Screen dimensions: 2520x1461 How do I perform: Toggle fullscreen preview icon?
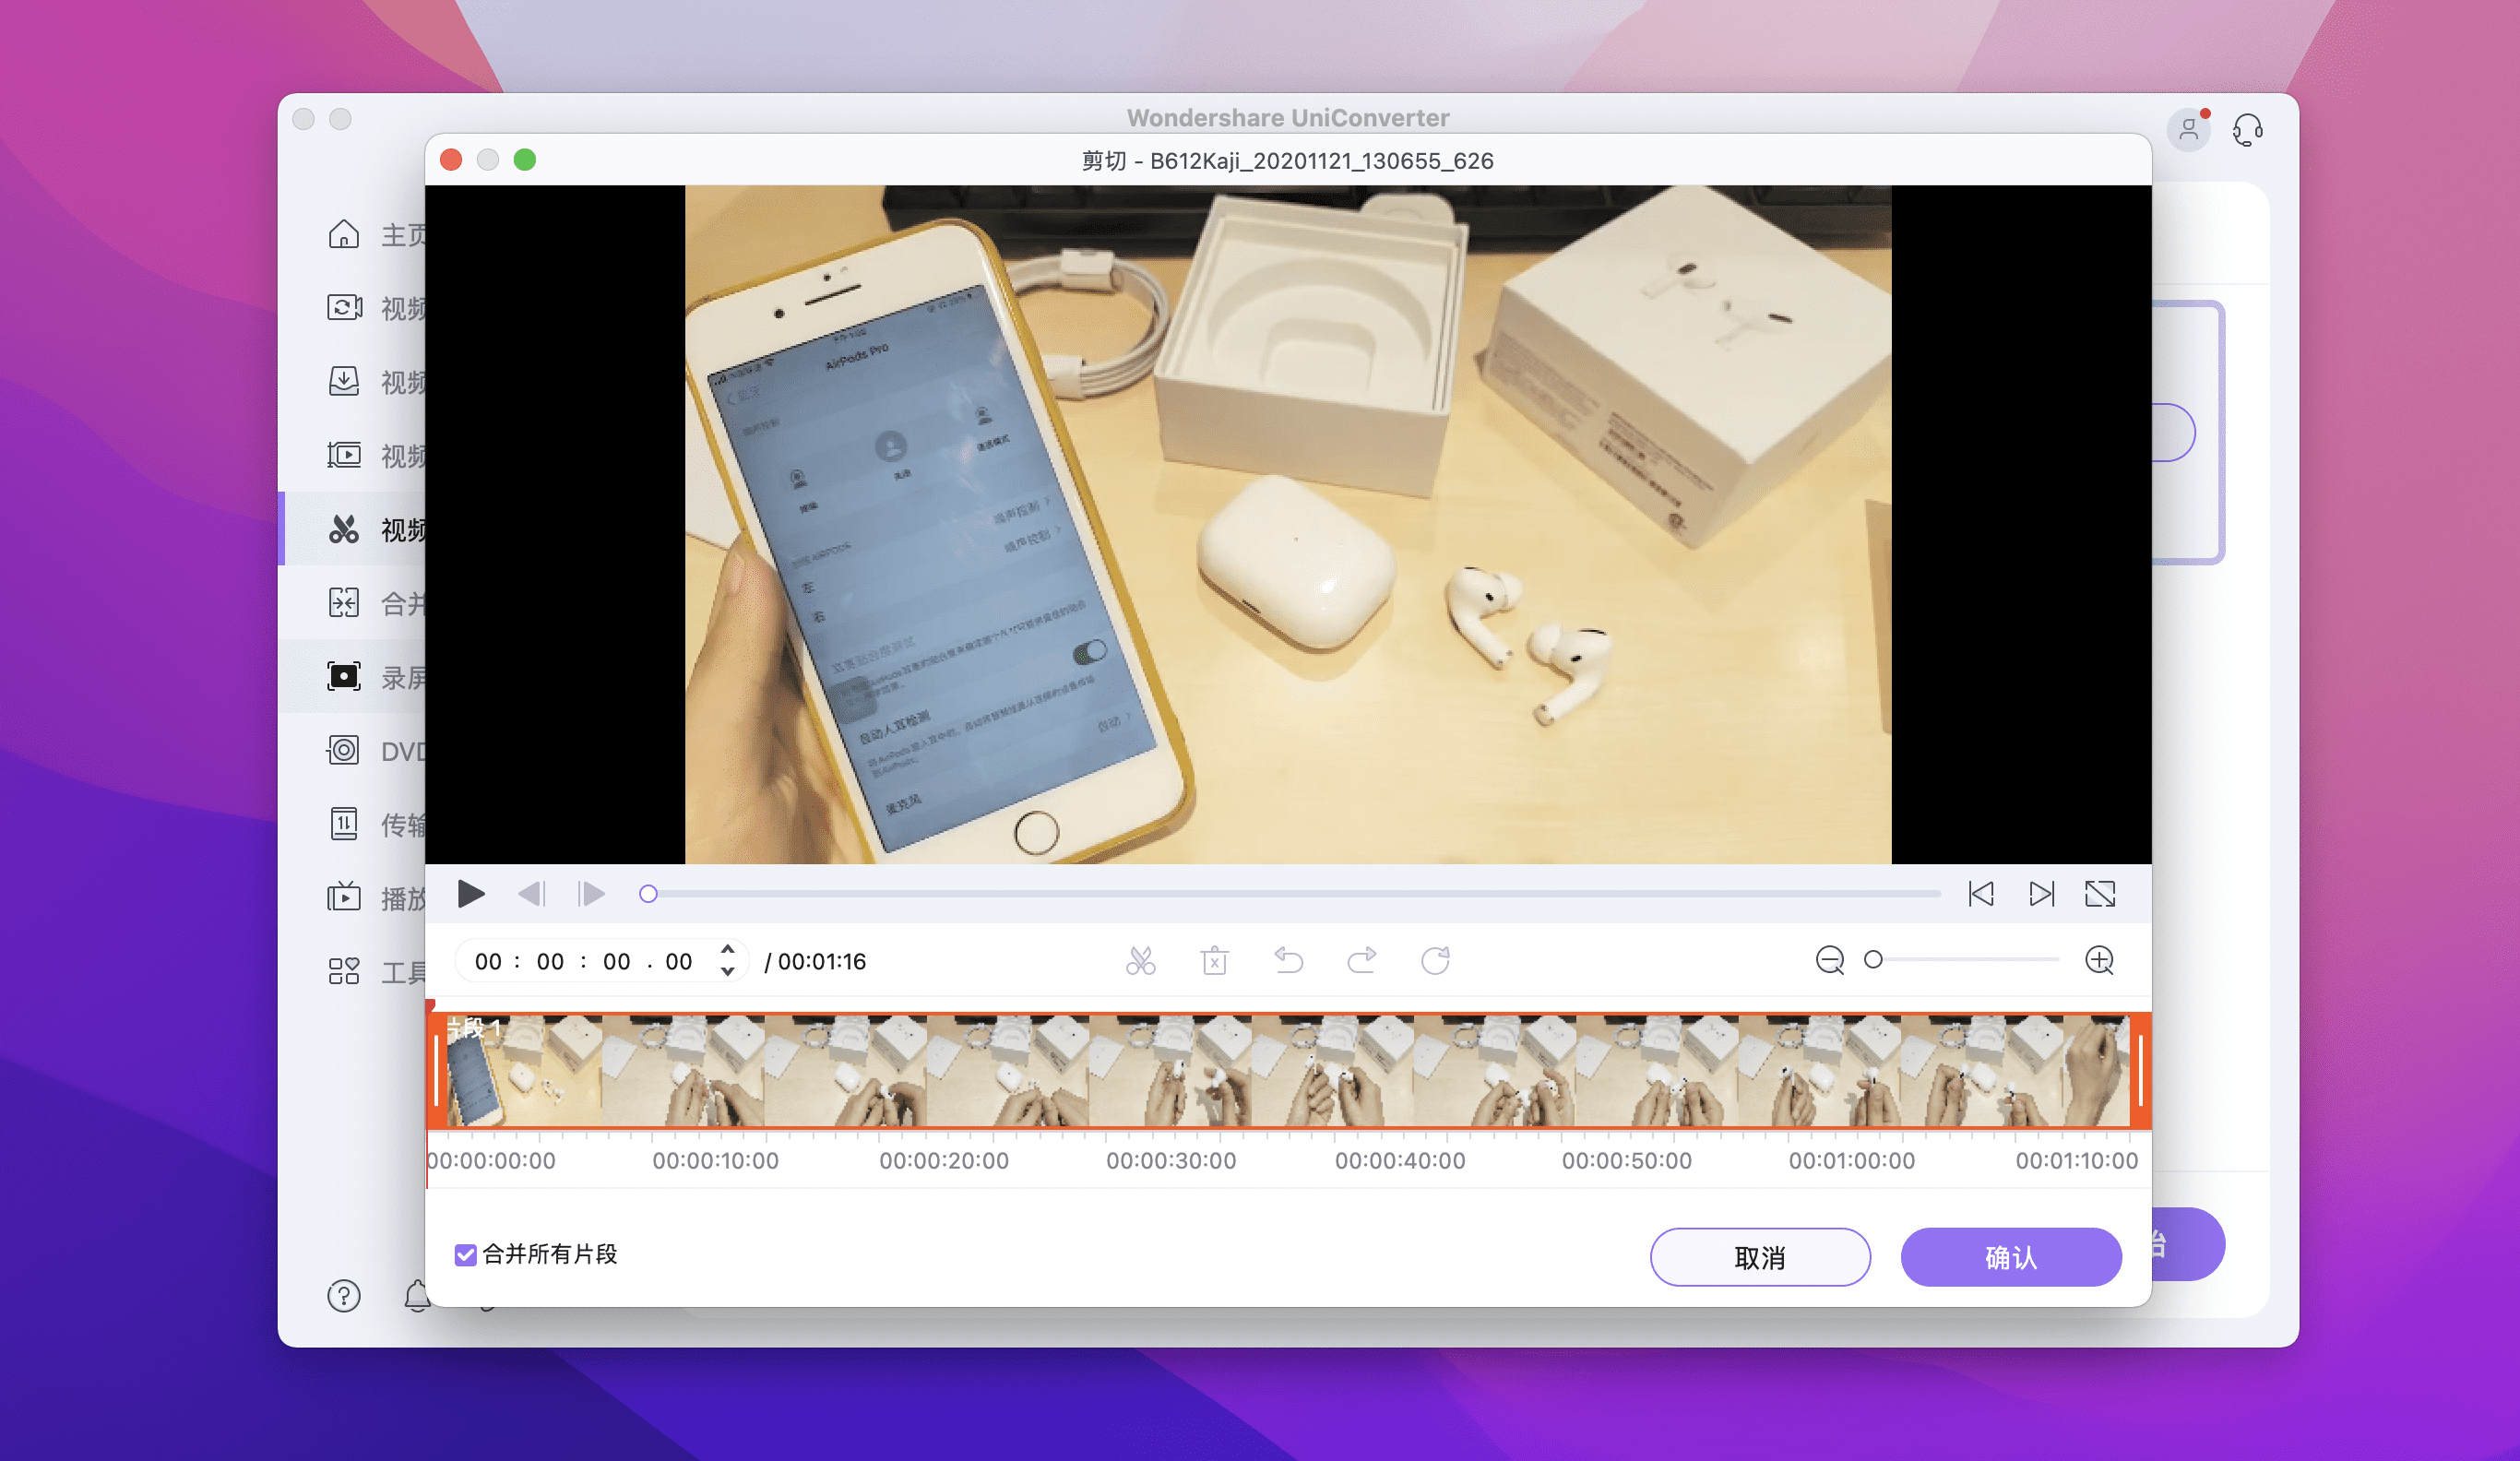pos(2100,894)
